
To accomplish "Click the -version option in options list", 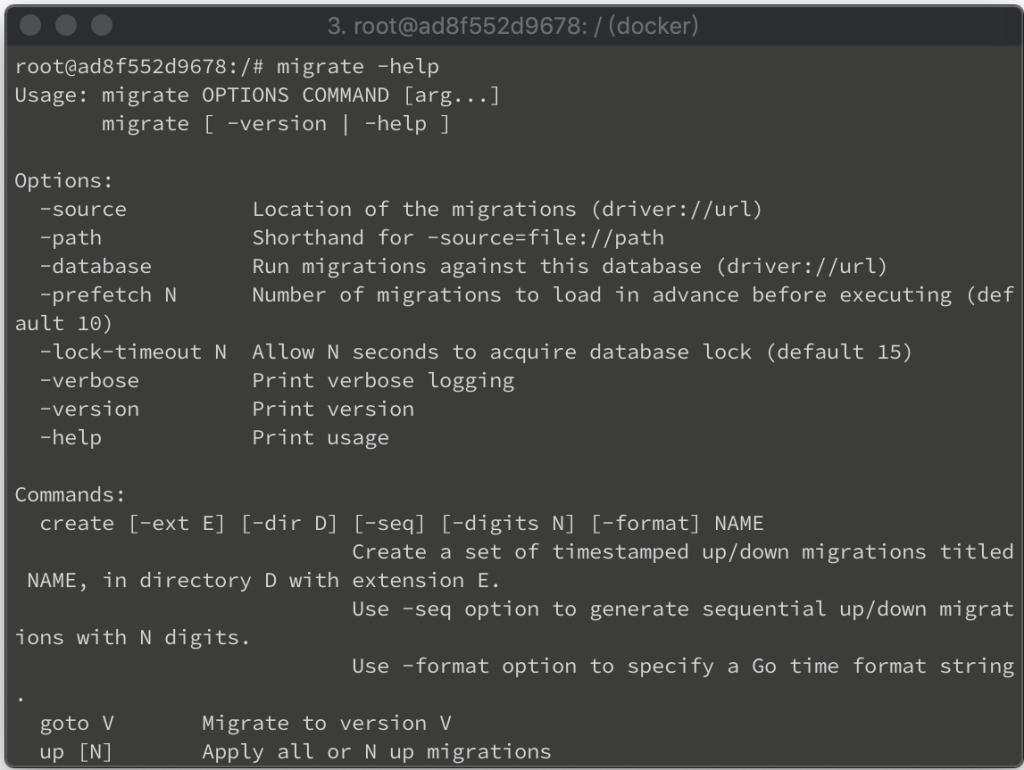I will pyautogui.click(x=89, y=409).
